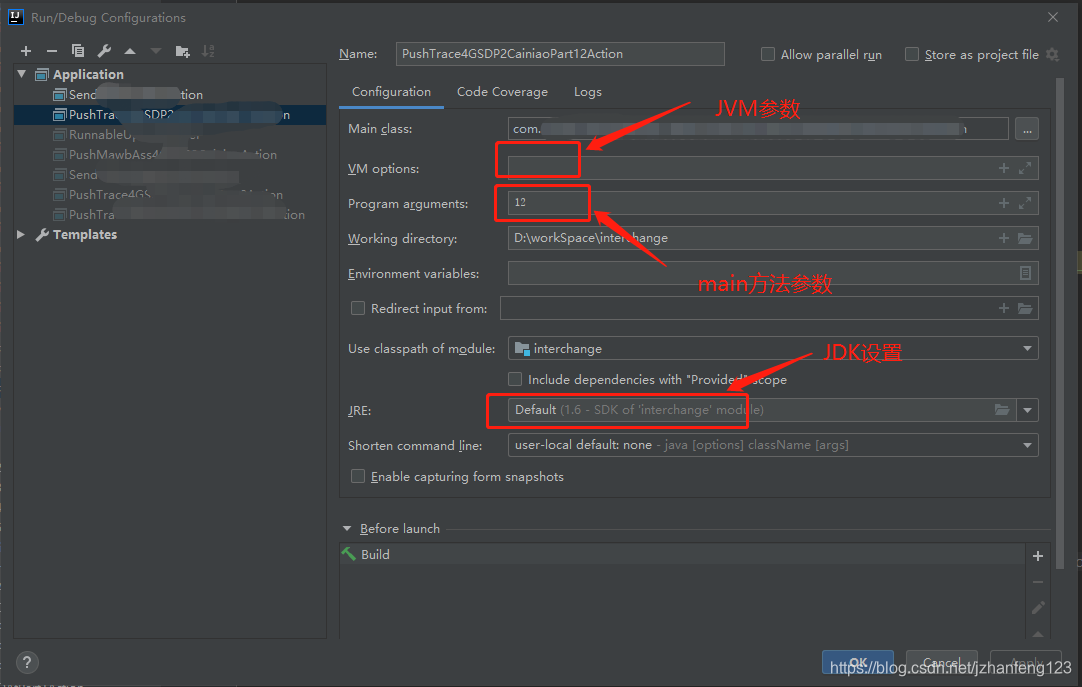This screenshot has height=687, width=1082.
Task: Click the OK button
Action: tap(858, 662)
